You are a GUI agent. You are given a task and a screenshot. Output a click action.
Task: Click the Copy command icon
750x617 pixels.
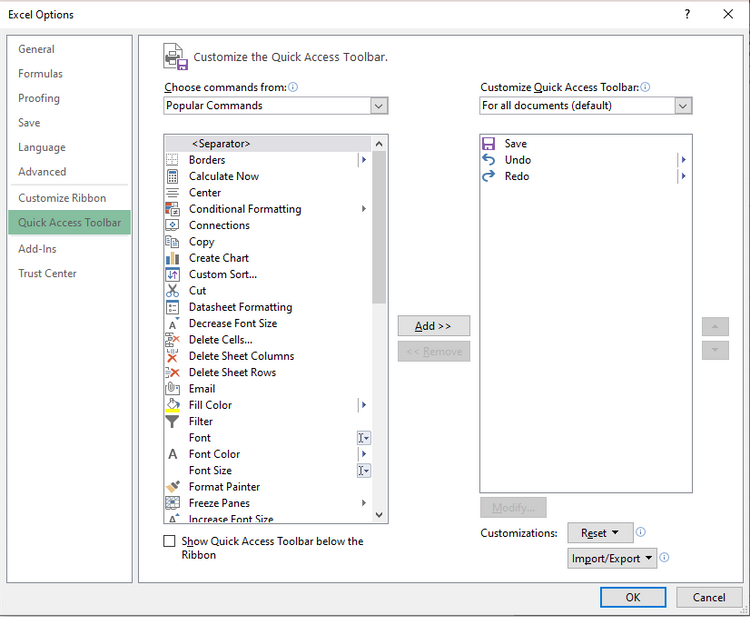(x=172, y=242)
